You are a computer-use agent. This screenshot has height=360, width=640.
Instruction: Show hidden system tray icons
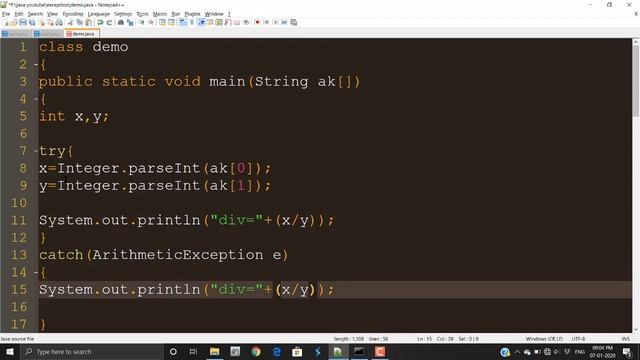point(517,351)
